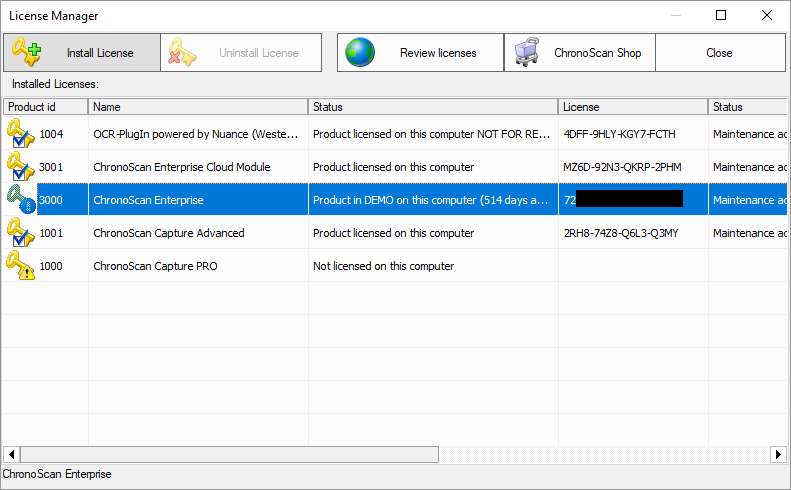Open Review licenses
The width and height of the screenshot is (791, 490).
click(420, 52)
